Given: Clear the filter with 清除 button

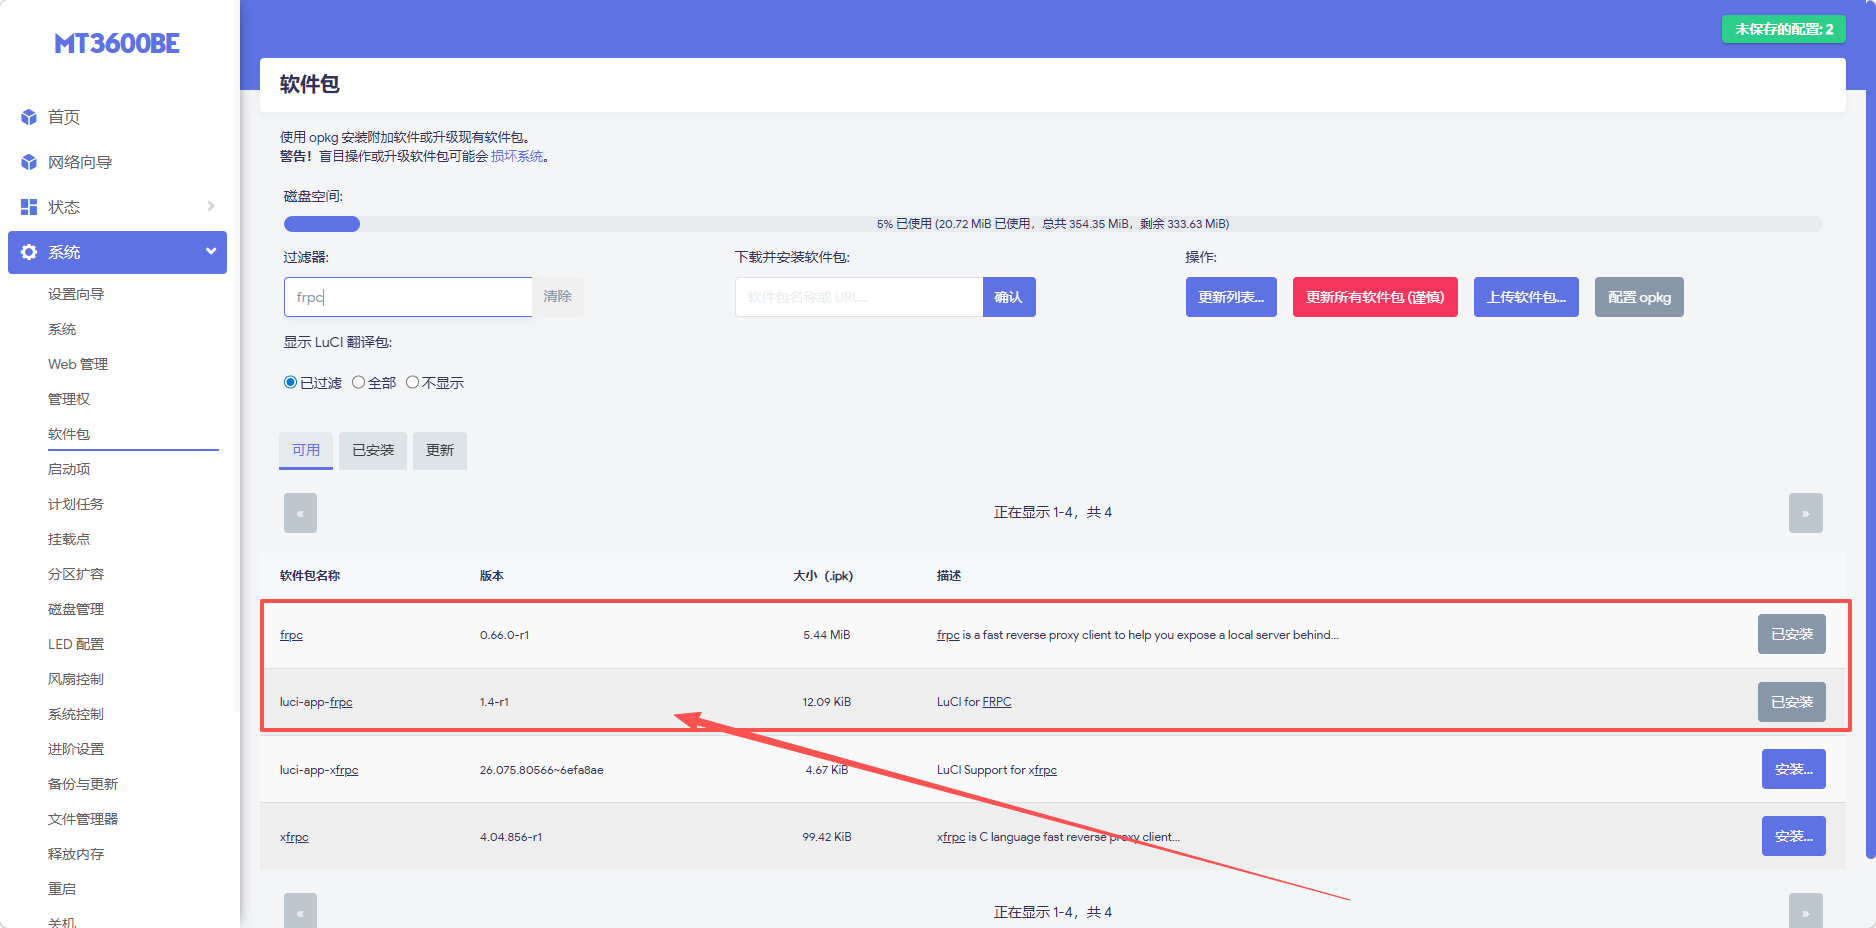Looking at the screenshot, I should [x=557, y=297].
